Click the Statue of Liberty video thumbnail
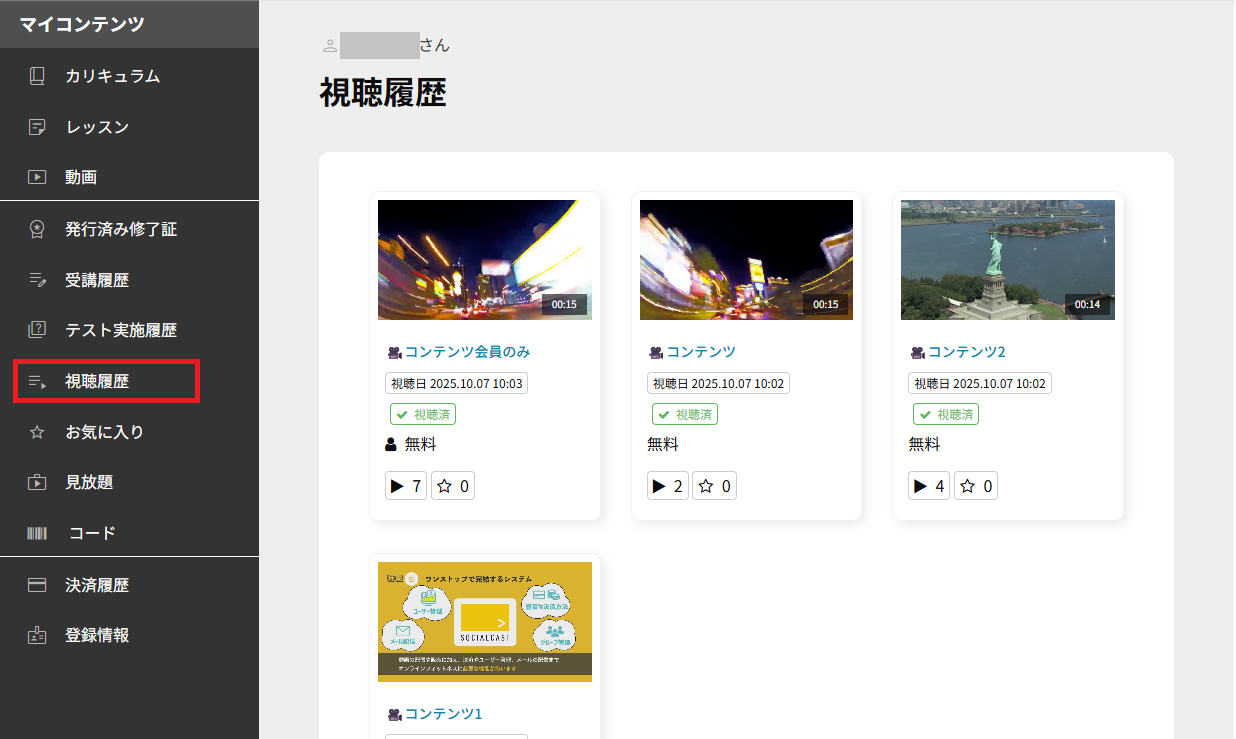Screen dimensions: 1236x739 1007,260
